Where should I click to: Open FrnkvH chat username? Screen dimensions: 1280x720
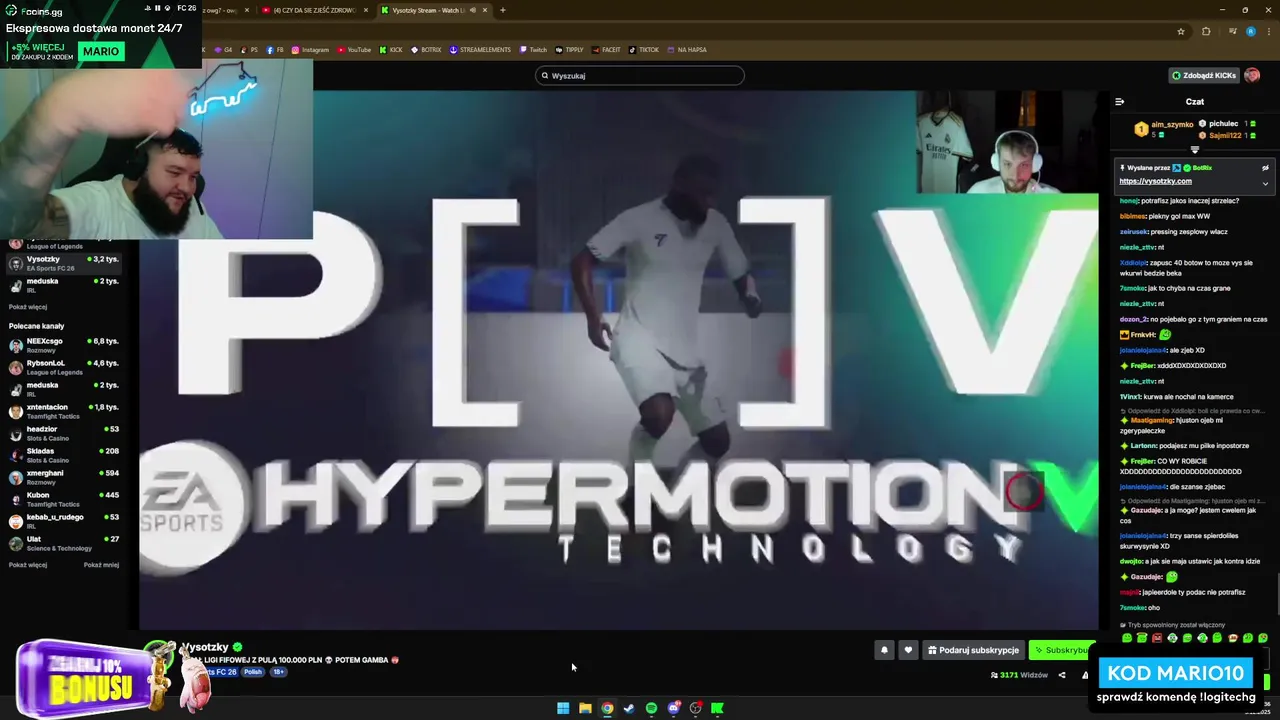tap(1143, 335)
